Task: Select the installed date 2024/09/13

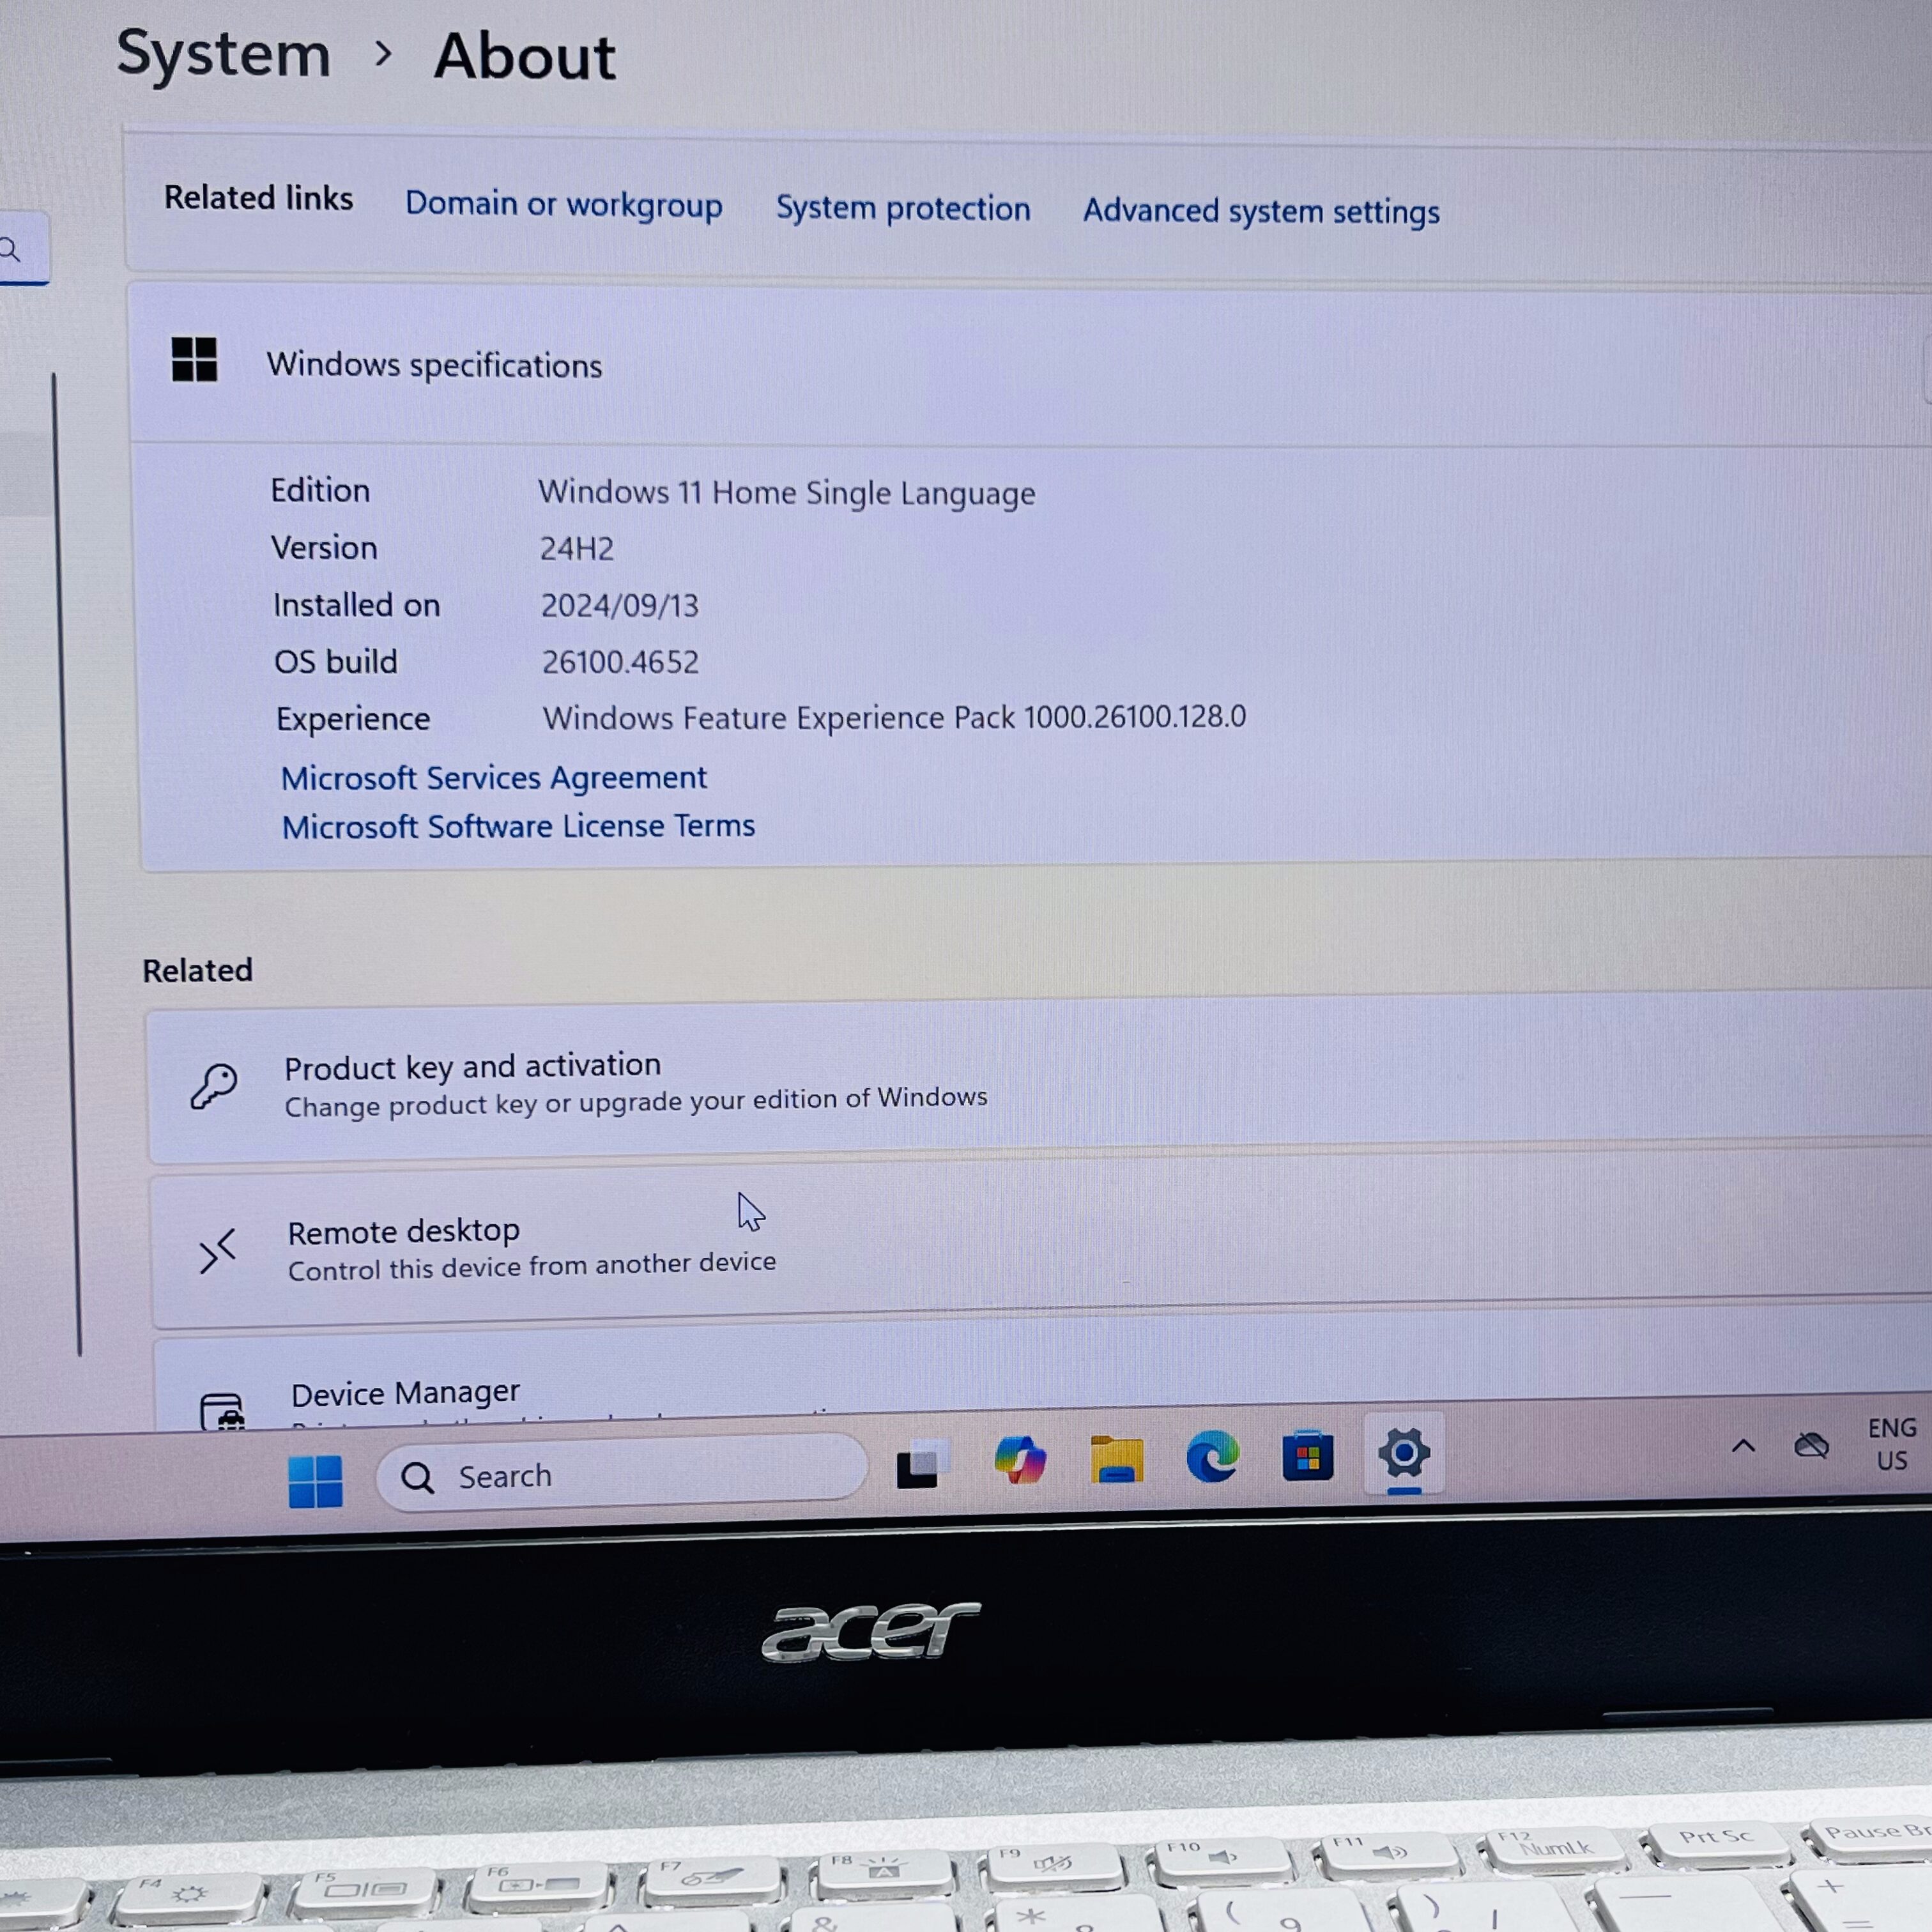Action: [x=620, y=605]
